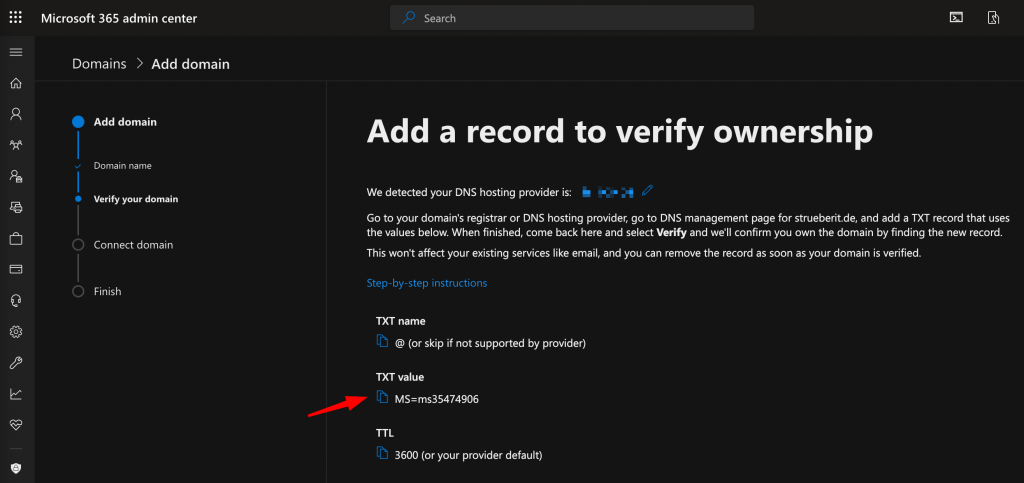Open Reports chart icon in sidebar
This screenshot has width=1024, height=483.
pyautogui.click(x=16, y=393)
